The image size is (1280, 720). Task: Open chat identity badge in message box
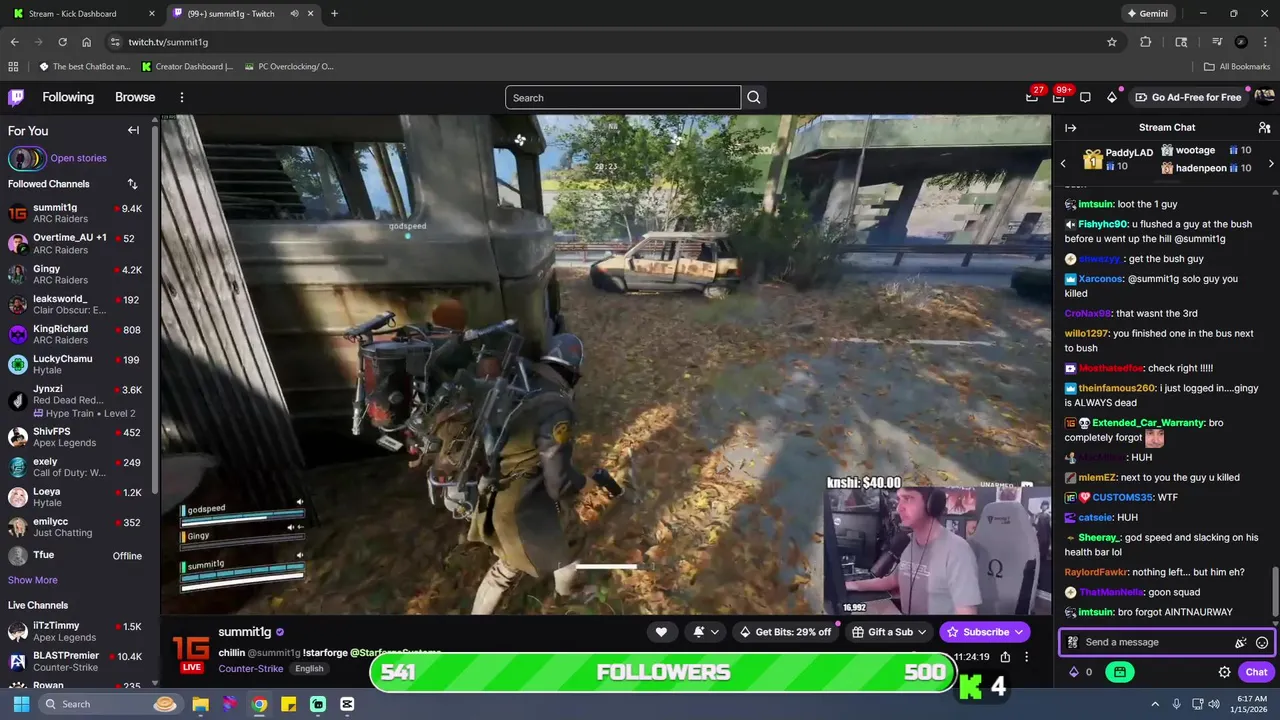(1072, 643)
